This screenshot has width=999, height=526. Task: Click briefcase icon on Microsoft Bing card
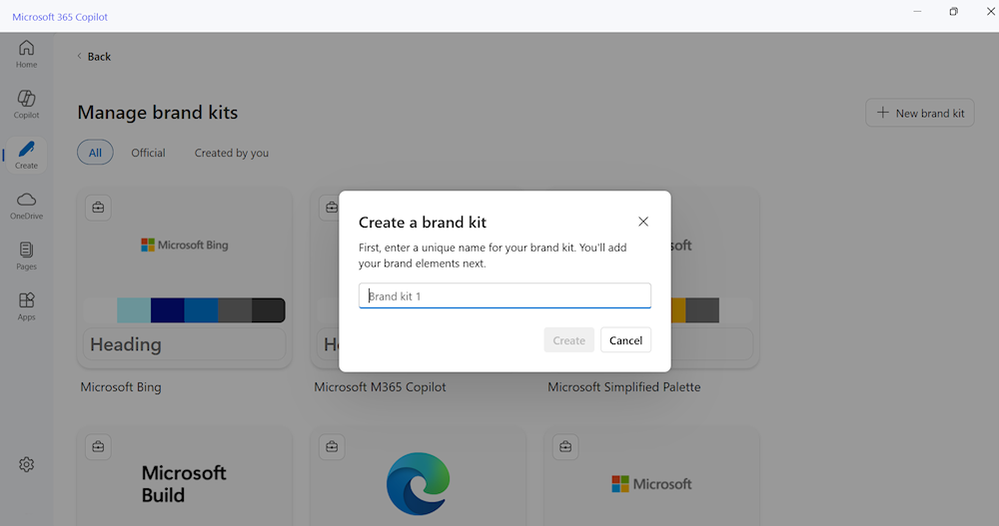click(98, 208)
